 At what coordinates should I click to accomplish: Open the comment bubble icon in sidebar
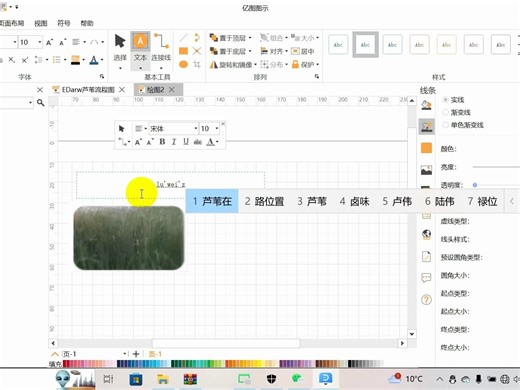426,278
